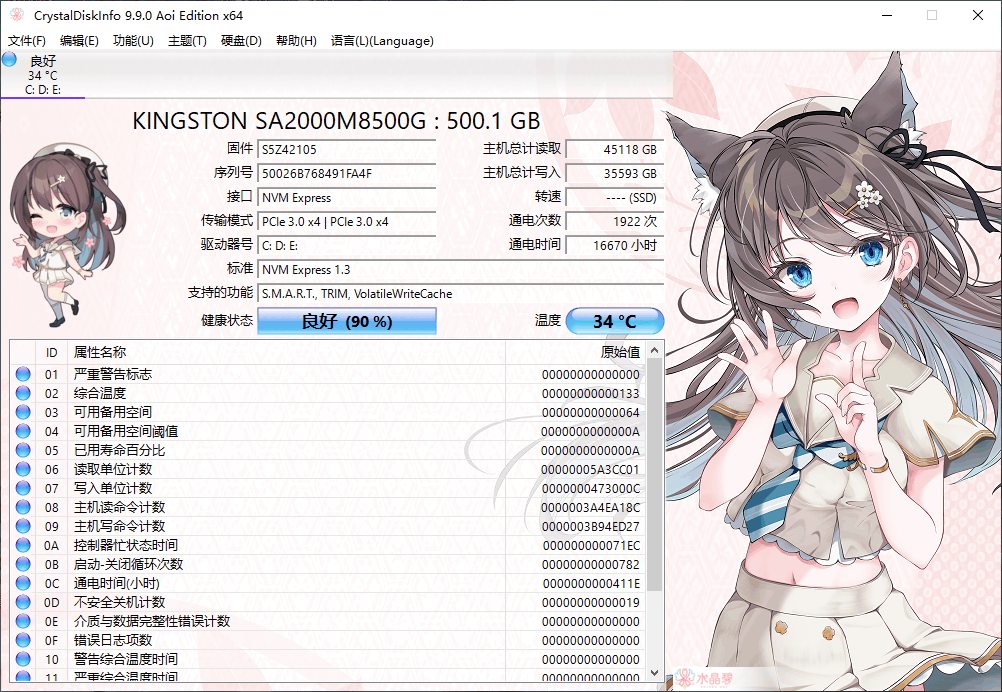Viewport: 1002px width, 692px height.
Task: Click the interface field NVM Express
Action: click(346, 197)
